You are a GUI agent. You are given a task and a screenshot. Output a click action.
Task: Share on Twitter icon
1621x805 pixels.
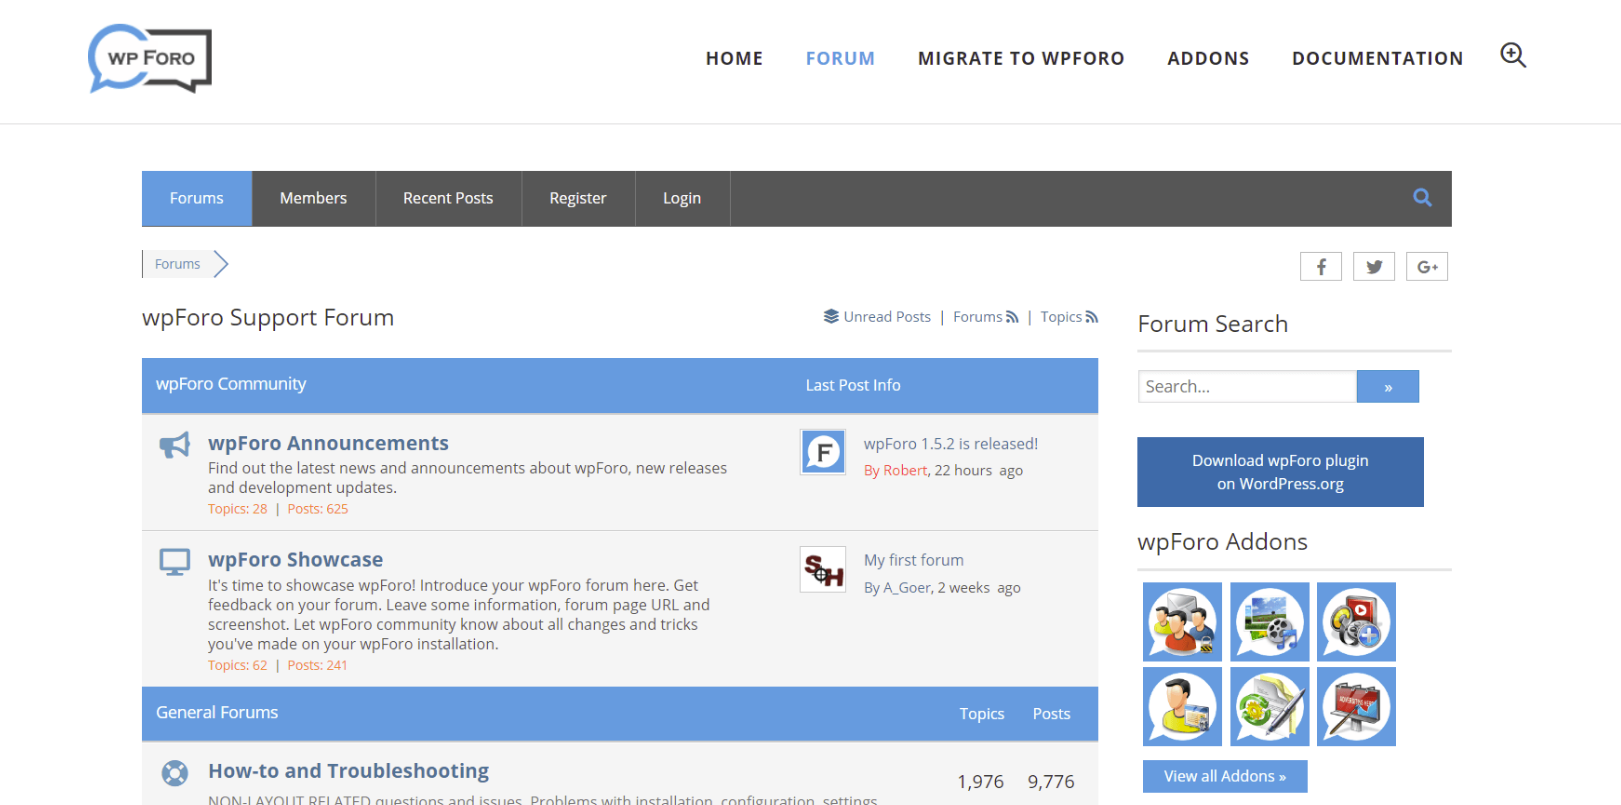coord(1374,267)
